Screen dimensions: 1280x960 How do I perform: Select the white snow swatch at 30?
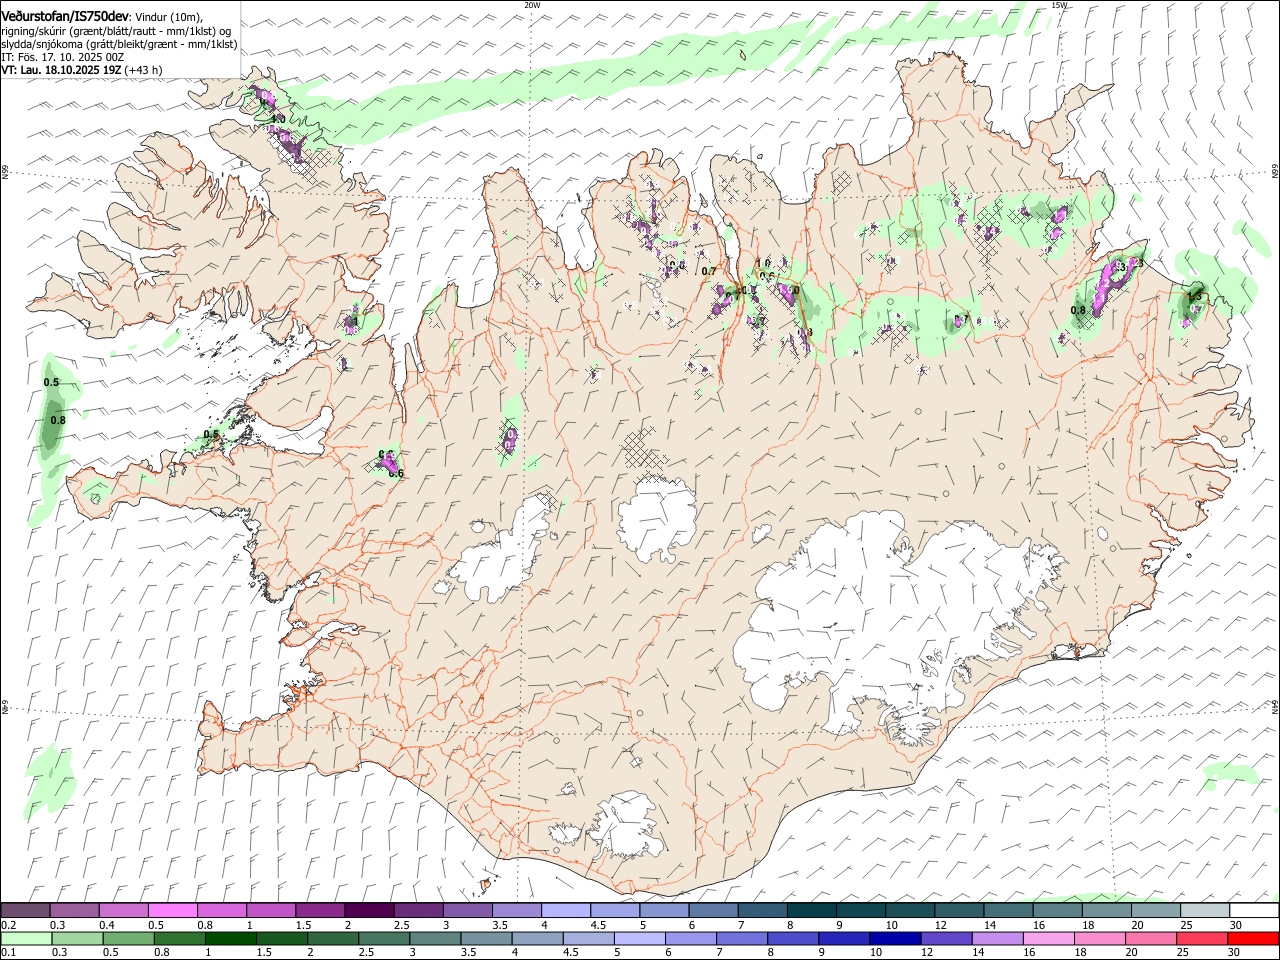coord(1254,911)
